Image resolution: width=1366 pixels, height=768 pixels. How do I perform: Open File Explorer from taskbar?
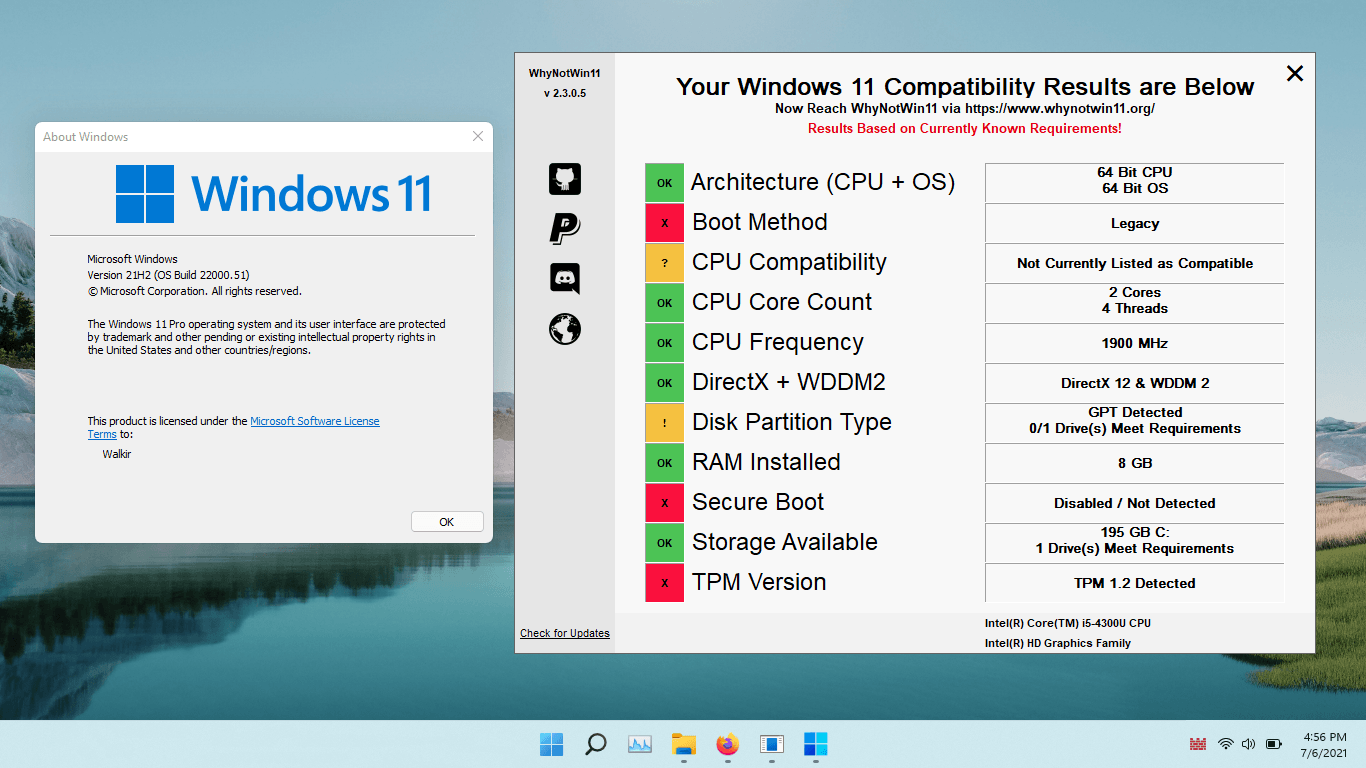tap(683, 744)
